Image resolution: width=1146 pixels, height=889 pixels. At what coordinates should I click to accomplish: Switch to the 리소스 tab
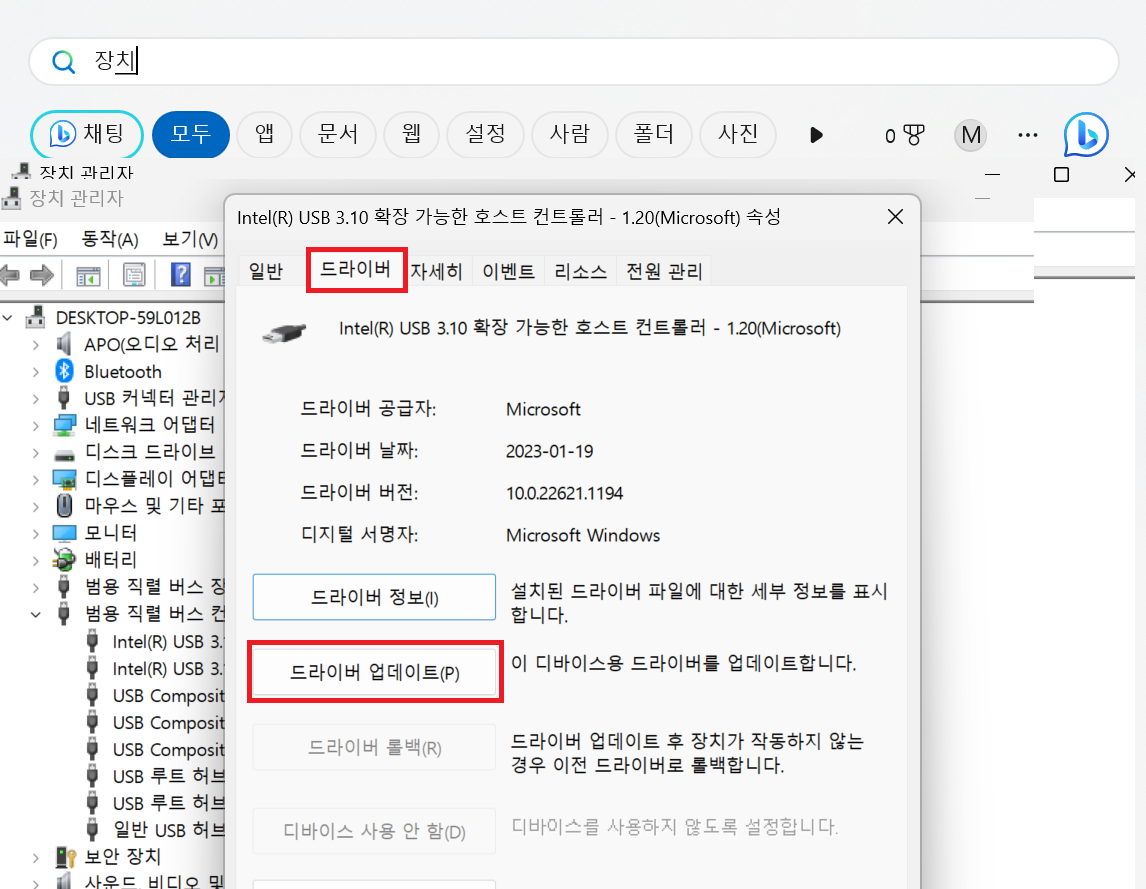pos(580,272)
